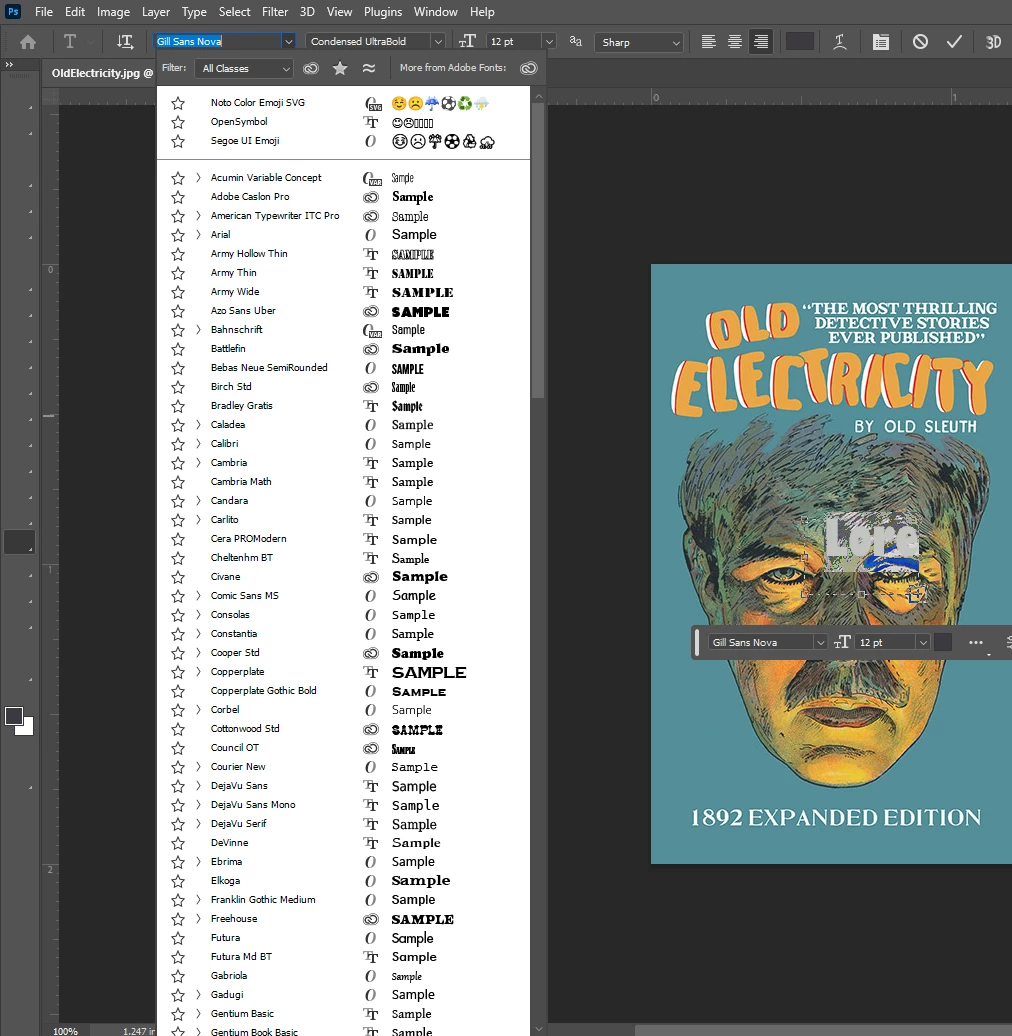Right align text
Image resolution: width=1012 pixels, height=1036 pixels.
pyautogui.click(x=761, y=42)
